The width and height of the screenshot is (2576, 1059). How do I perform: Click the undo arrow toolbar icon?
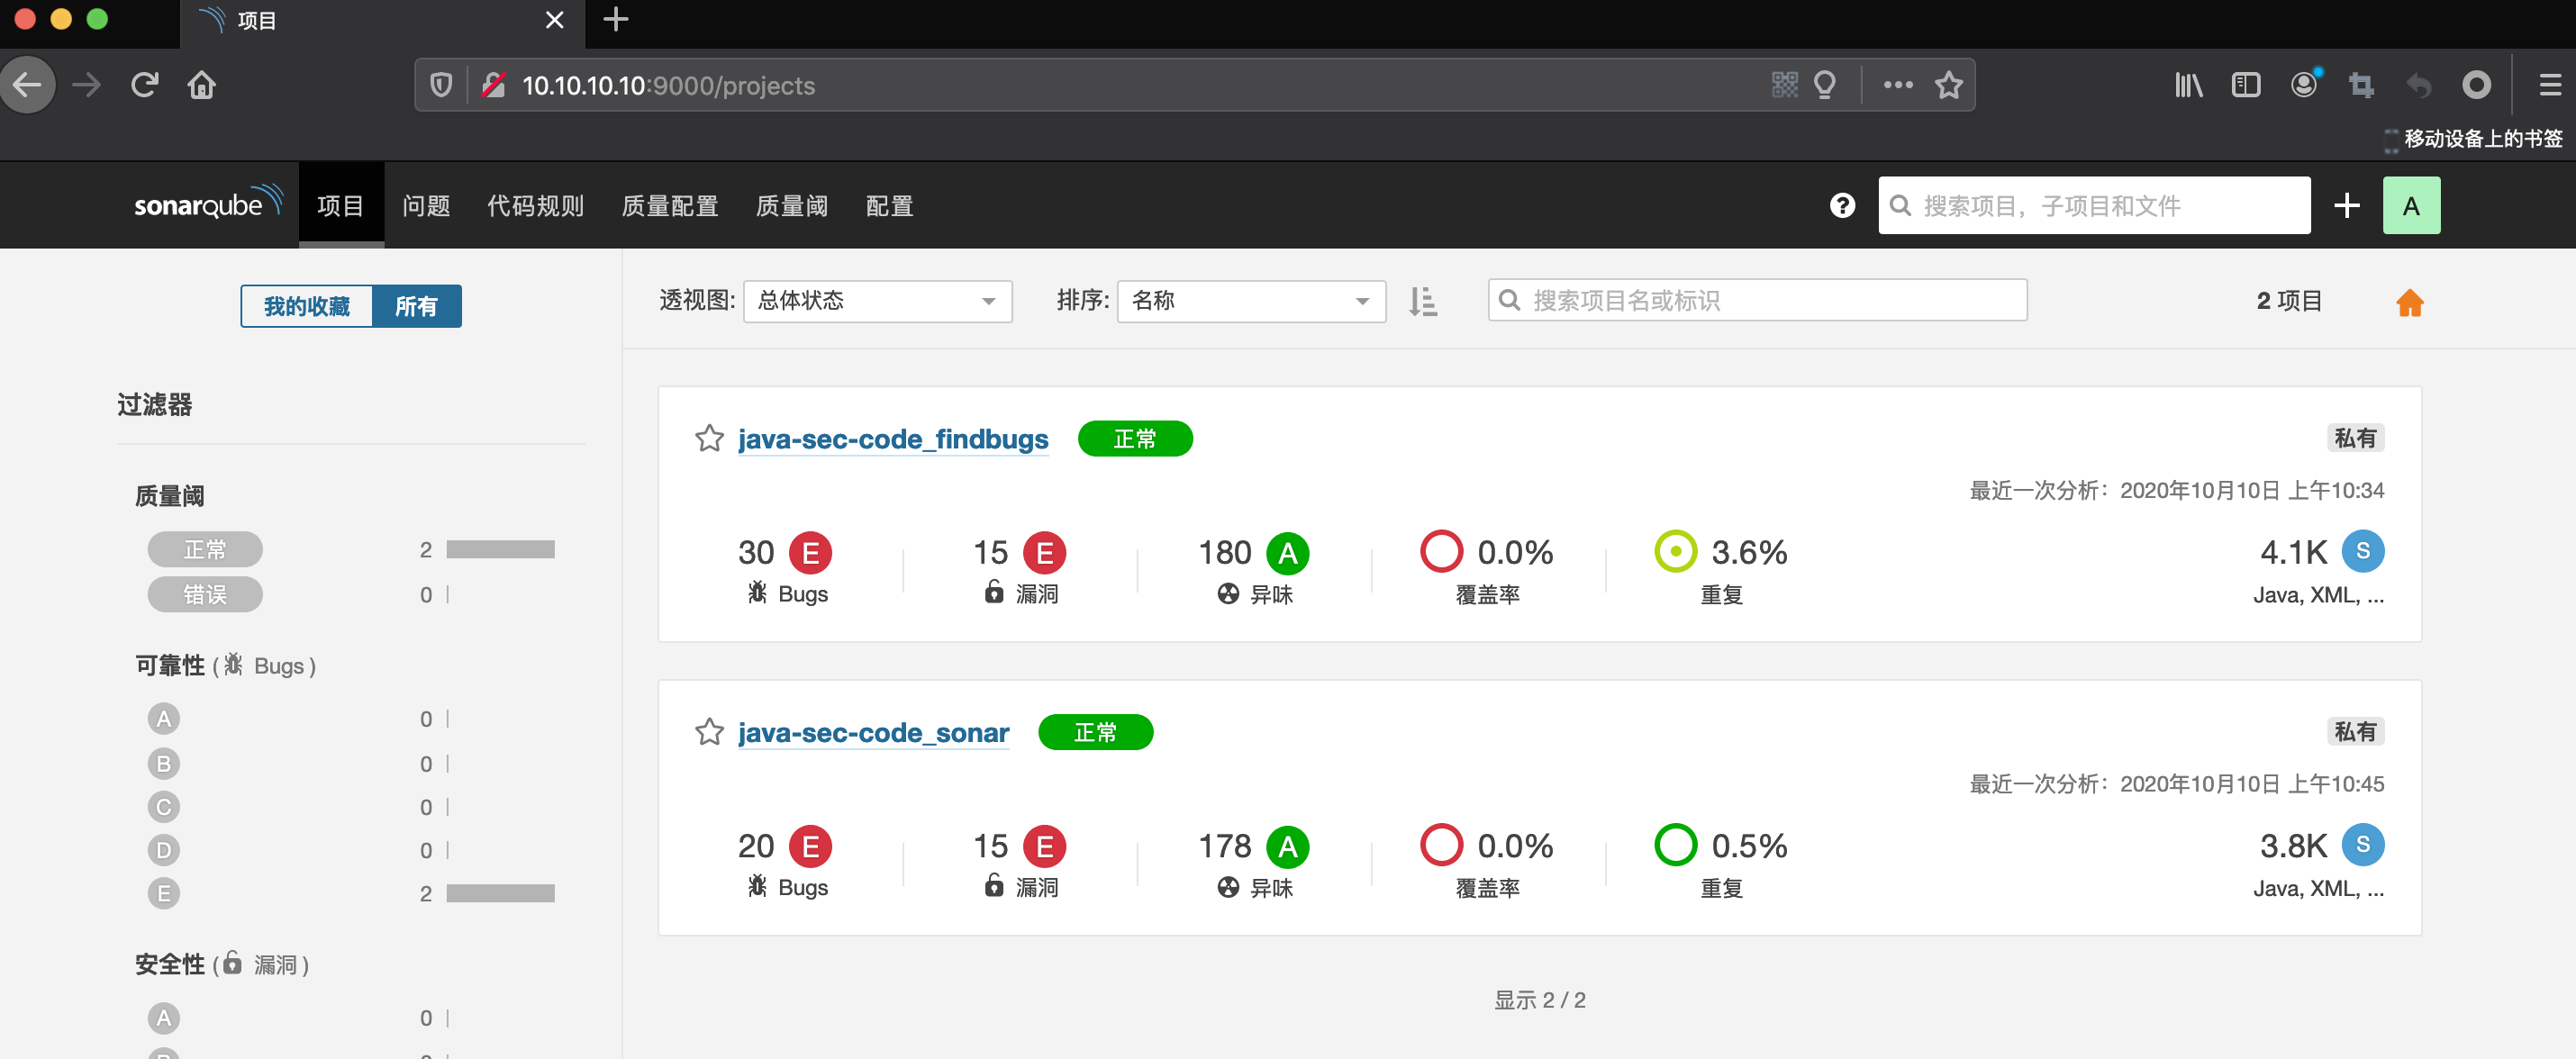coord(2418,85)
